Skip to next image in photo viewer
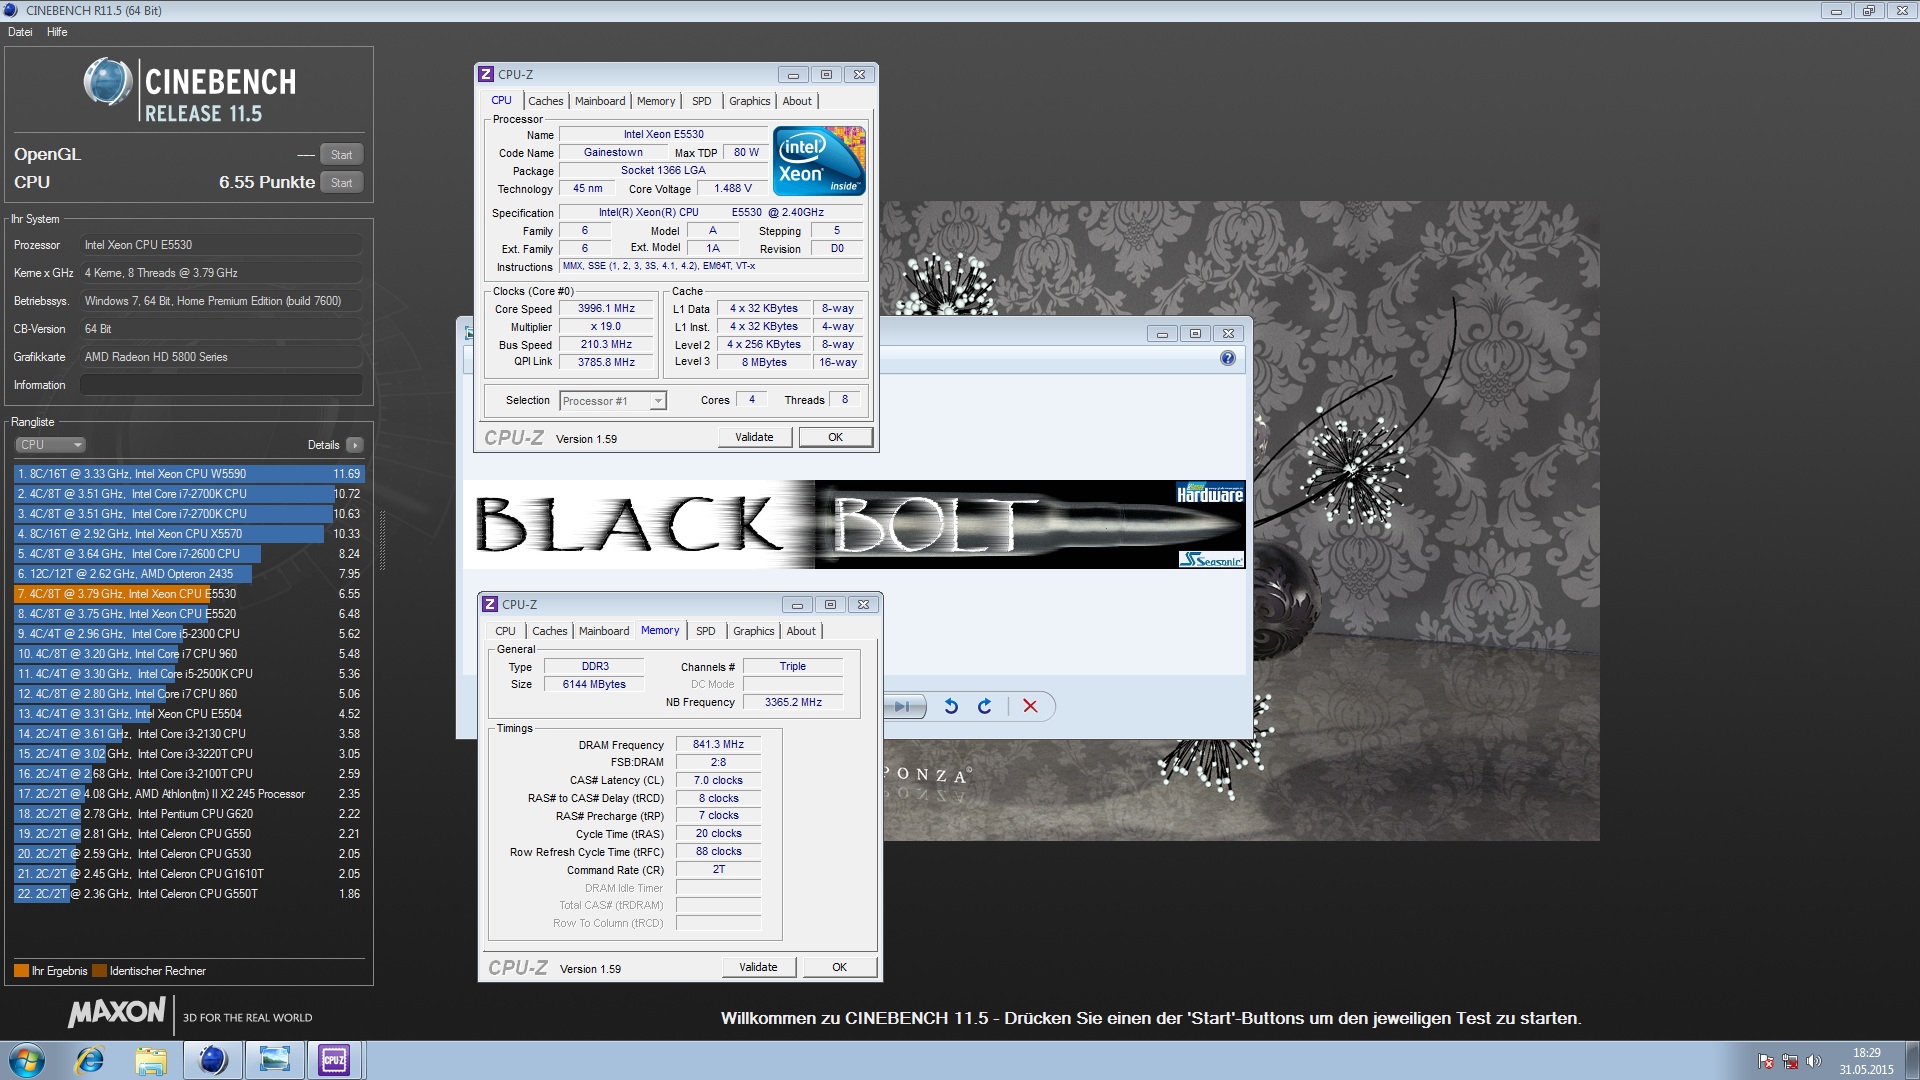The height and width of the screenshot is (1080, 1920). (x=902, y=706)
